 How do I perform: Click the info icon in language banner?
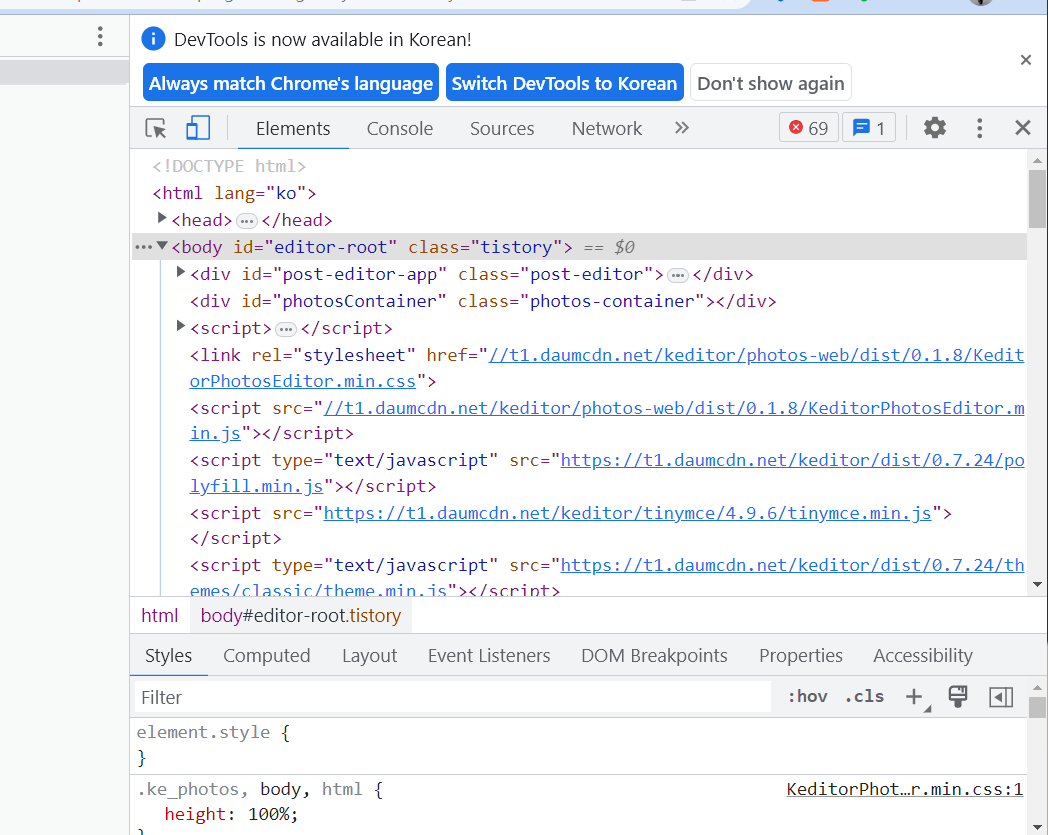153,39
